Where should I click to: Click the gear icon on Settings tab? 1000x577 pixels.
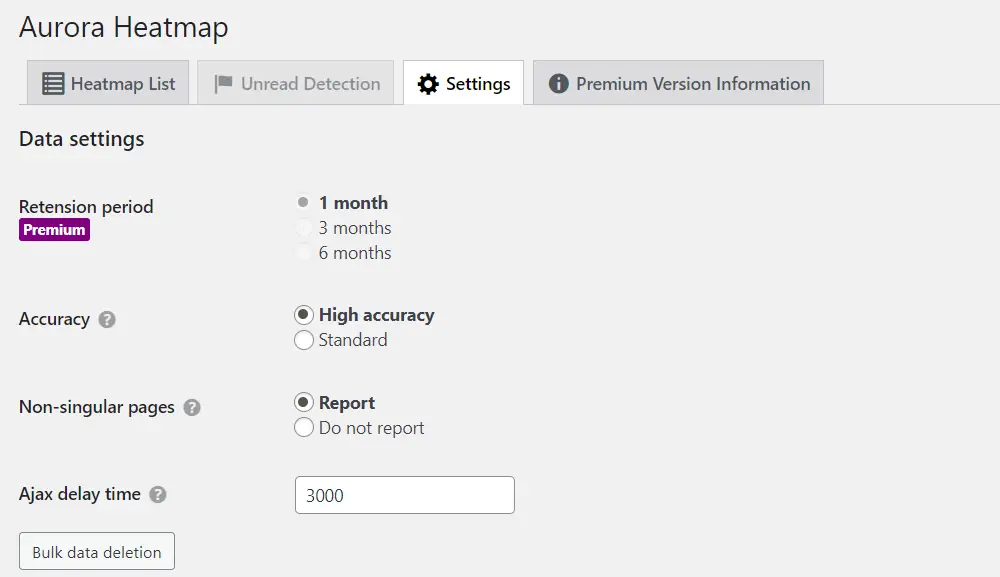click(428, 84)
